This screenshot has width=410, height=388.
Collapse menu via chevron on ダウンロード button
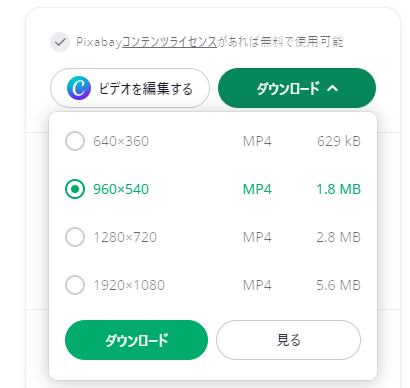point(332,88)
